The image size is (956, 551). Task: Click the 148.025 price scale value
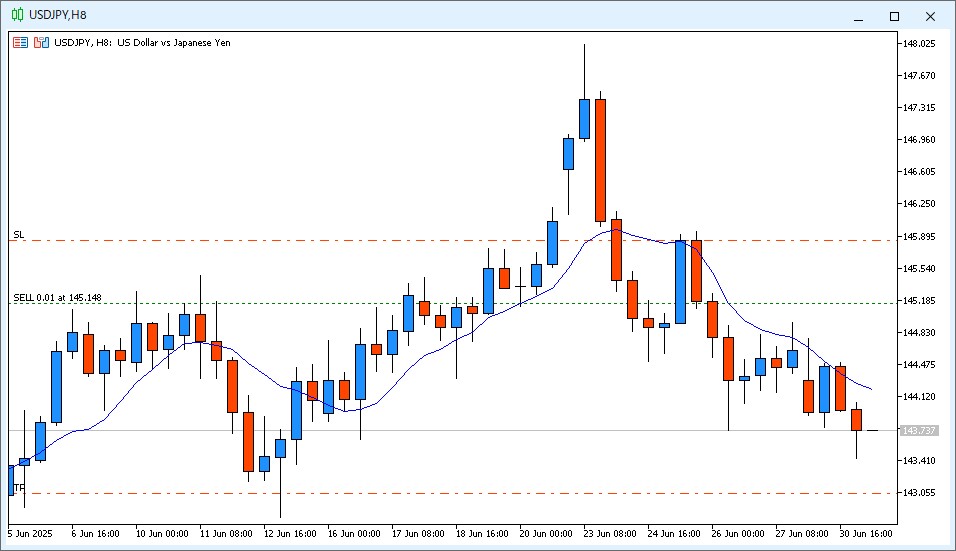[x=919, y=43]
